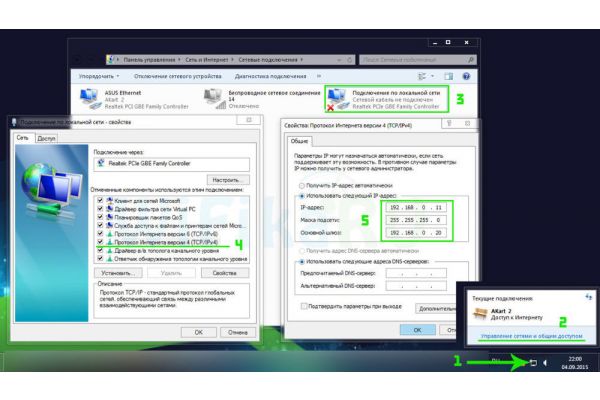Image resolution: width=600 pixels, height=400 pixels.
Task: Click the network tray icon in taskbar
Action: tap(533, 362)
